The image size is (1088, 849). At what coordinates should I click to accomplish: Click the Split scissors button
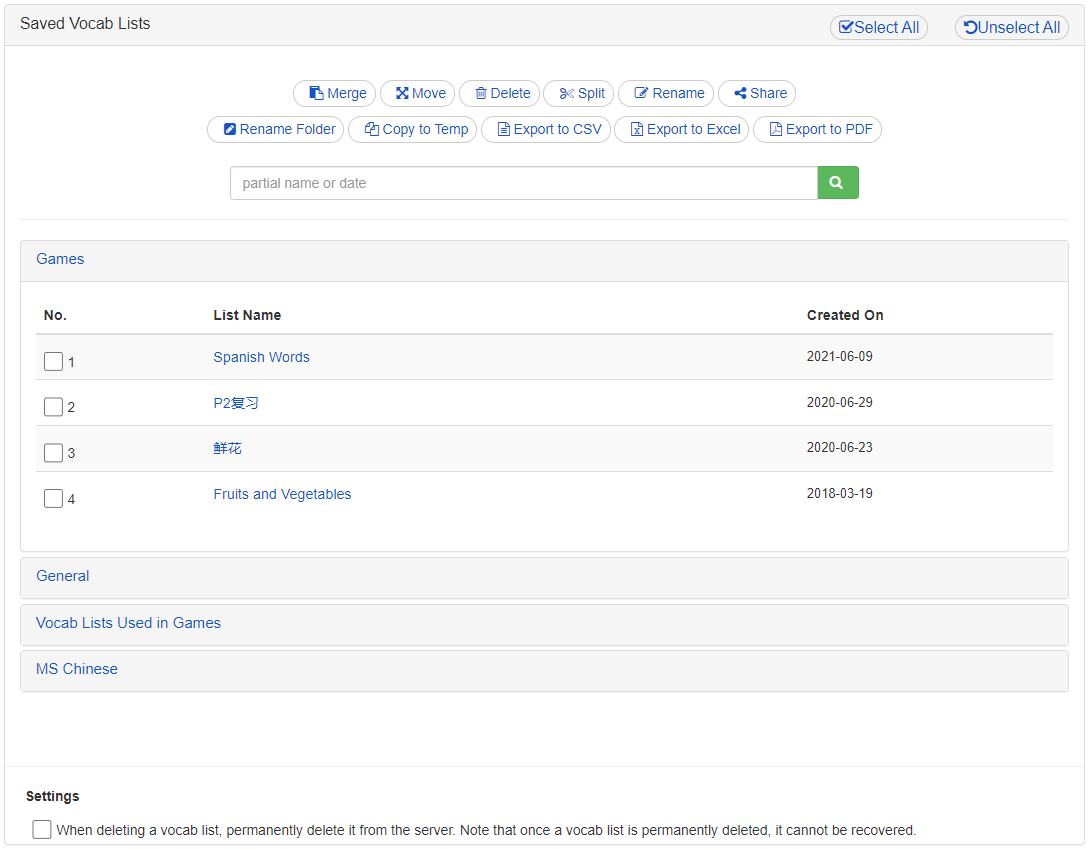579,93
